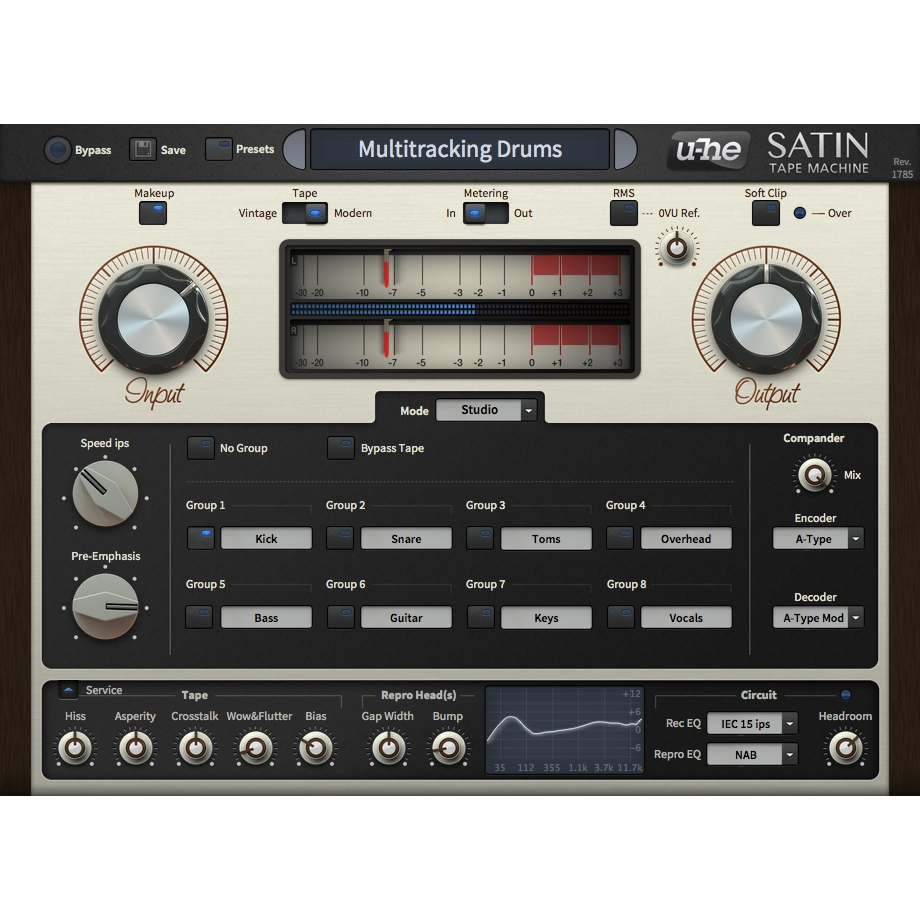Flip the In/Out metering switch

pos(486,213)
